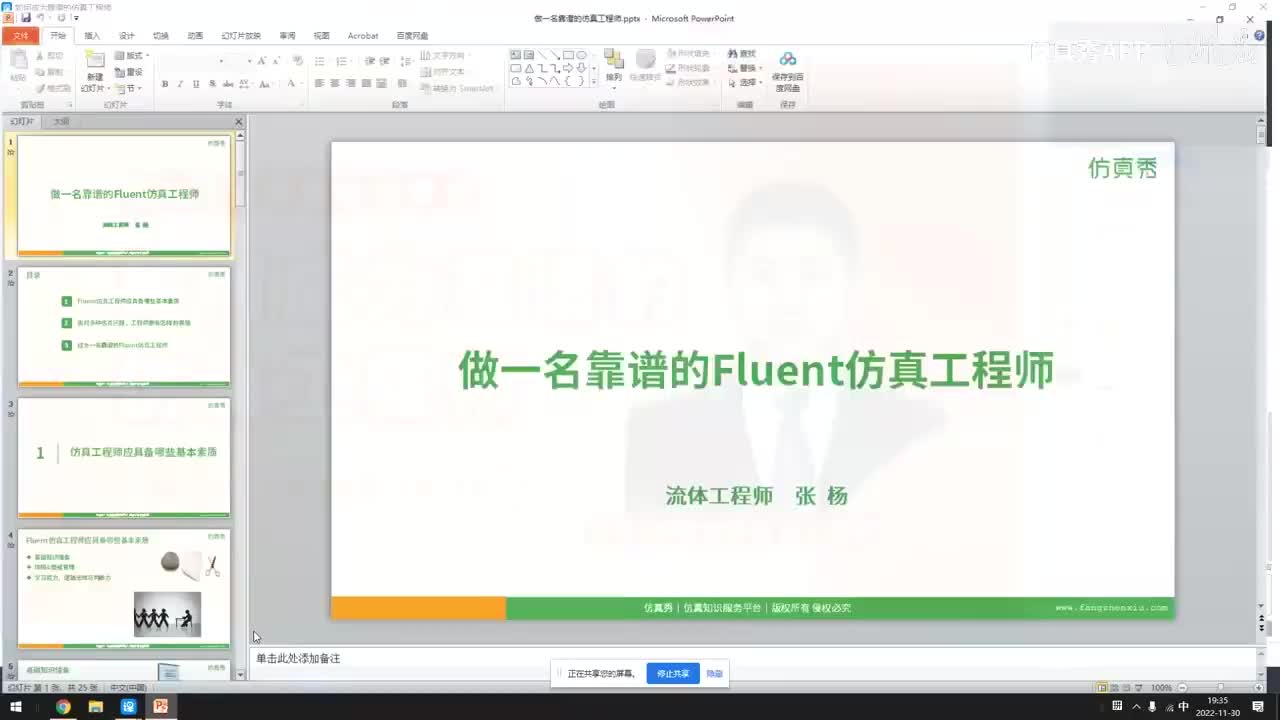Open the font name combo box
Screen dimensions: 1280x720
(193, 61)
